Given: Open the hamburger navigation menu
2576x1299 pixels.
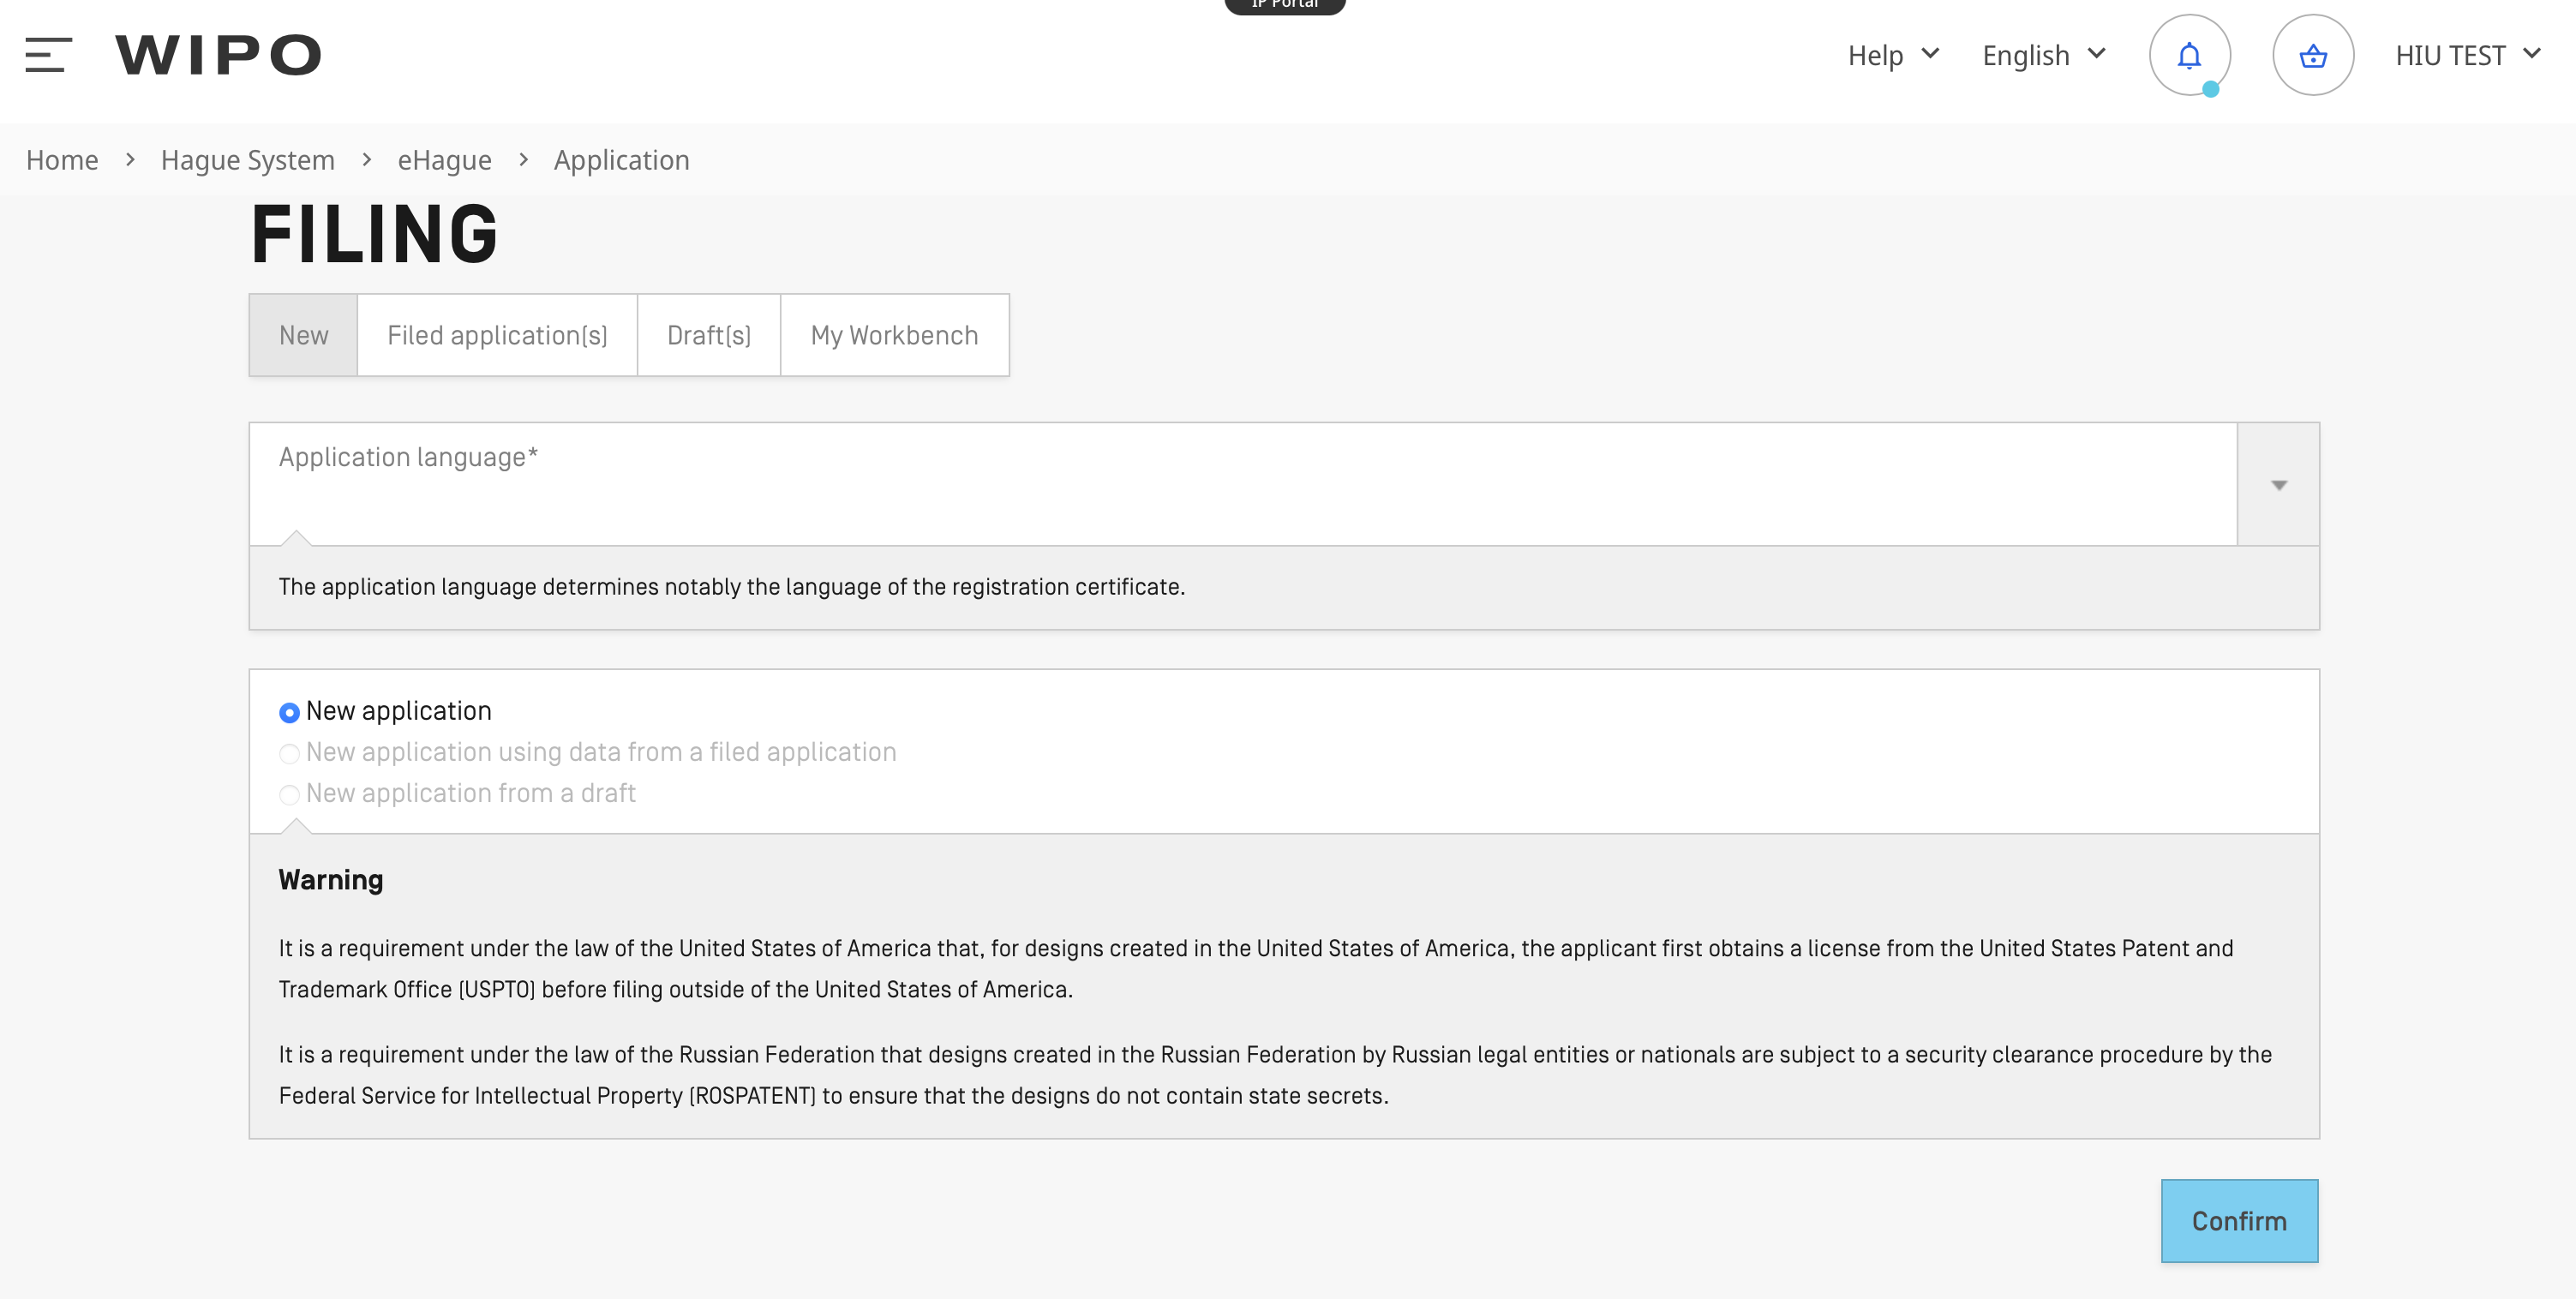Looking at the screenshot, I should click(48, 55).
